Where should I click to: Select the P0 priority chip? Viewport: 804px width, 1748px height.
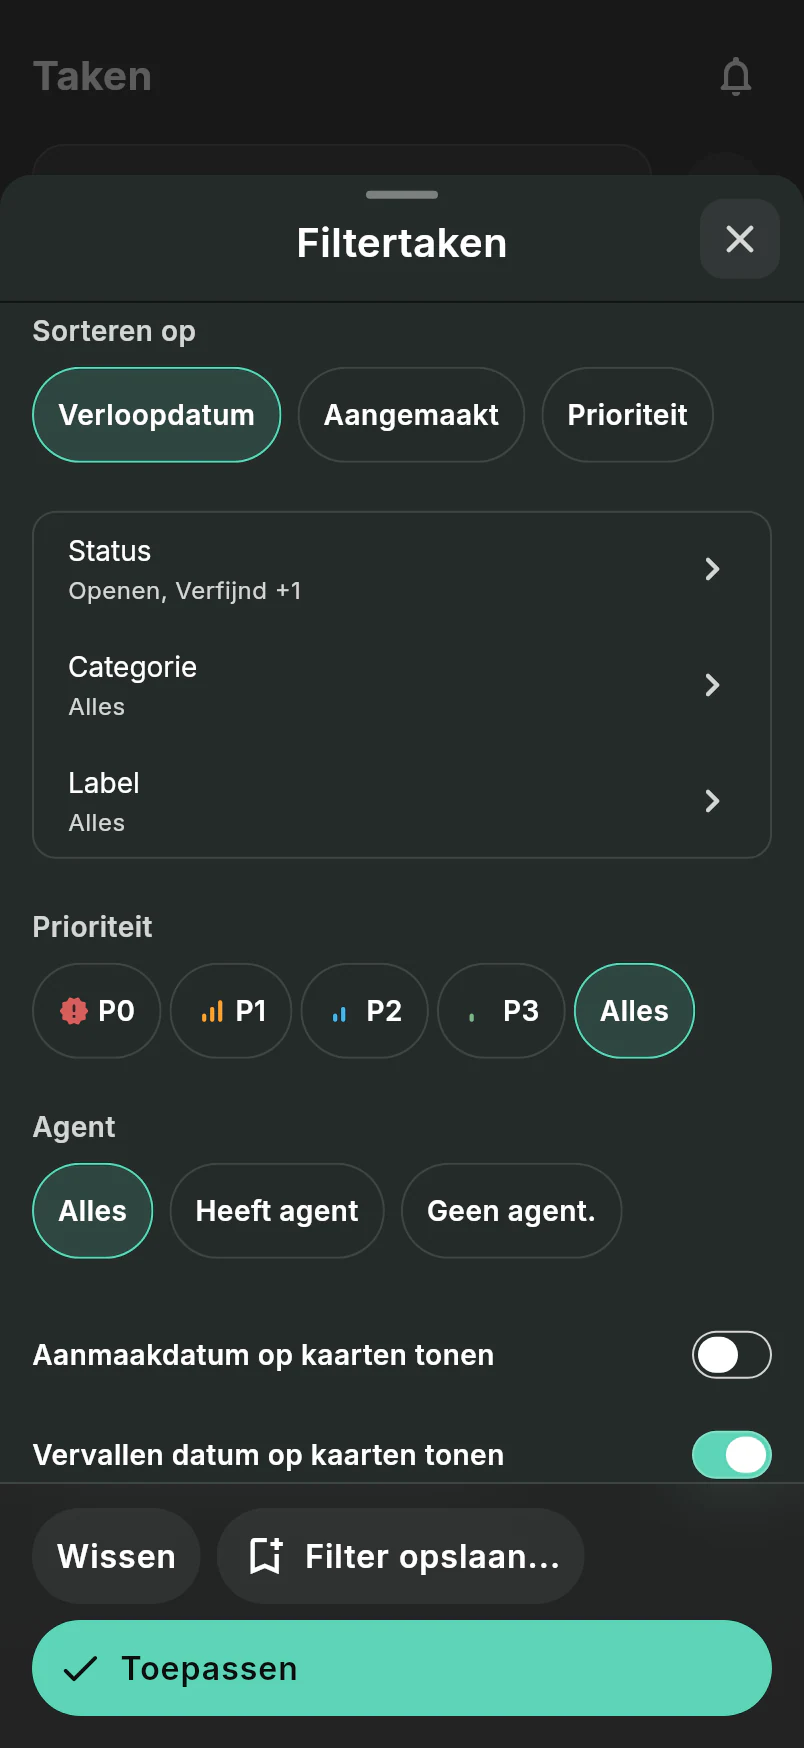(97, 1011)
